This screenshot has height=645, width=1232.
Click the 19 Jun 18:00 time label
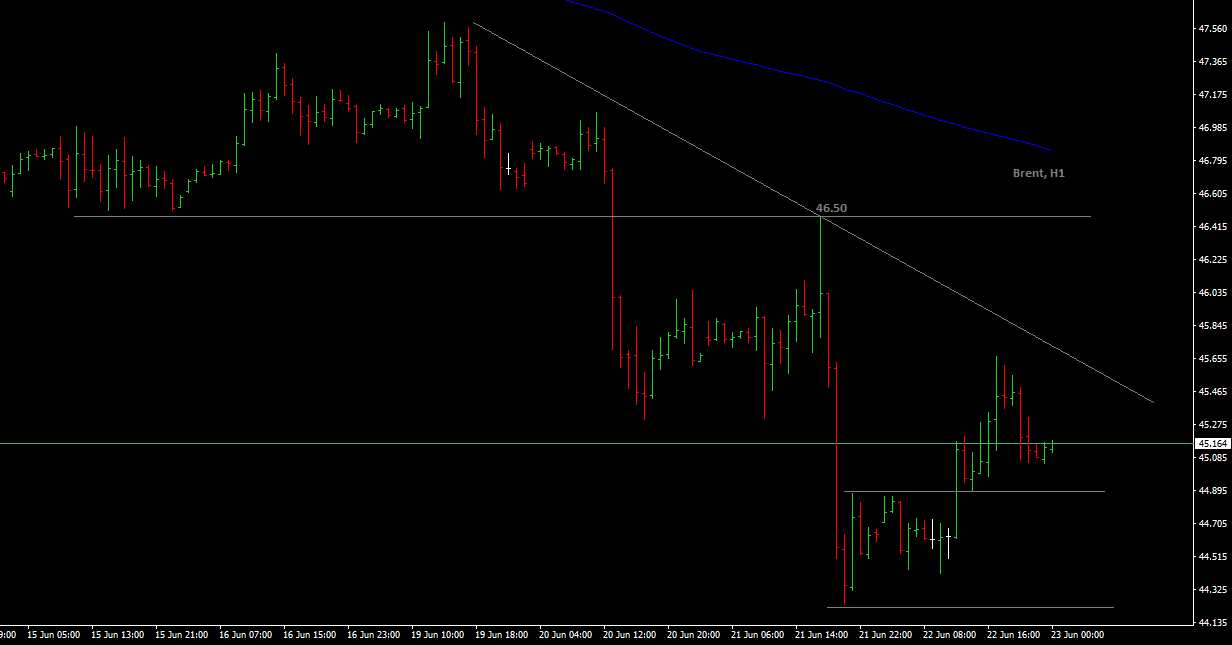click(x=501, y=634)
